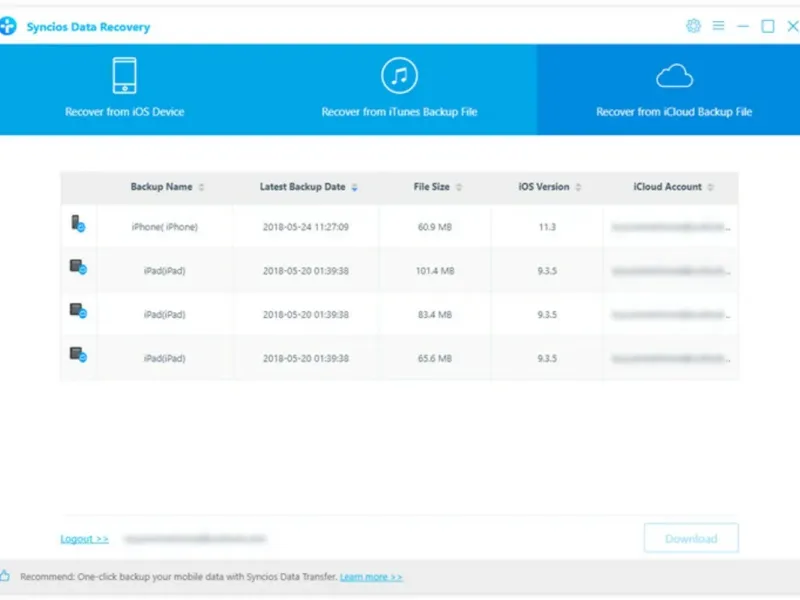
Task: Click the 65.6 MB file size cell
Action: (x=435, y=359)
